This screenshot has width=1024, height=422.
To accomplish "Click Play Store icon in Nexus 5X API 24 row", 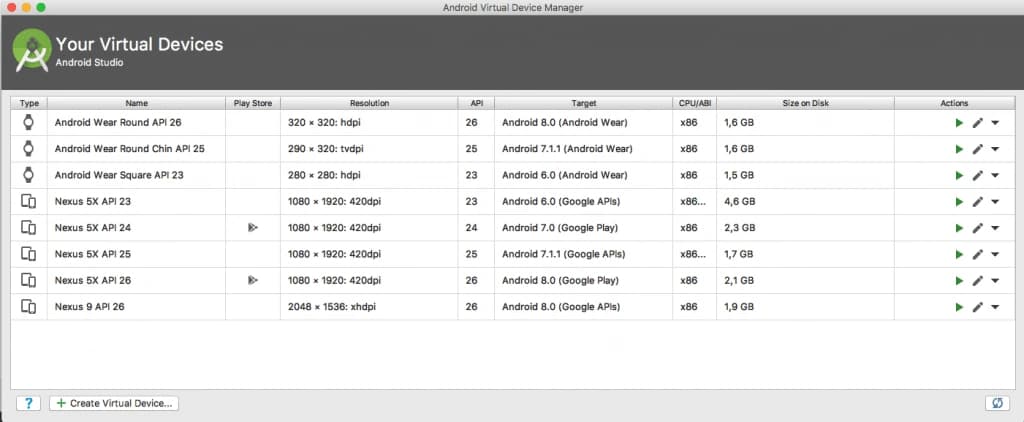I will pyautogui.click(x=253, y=228).
